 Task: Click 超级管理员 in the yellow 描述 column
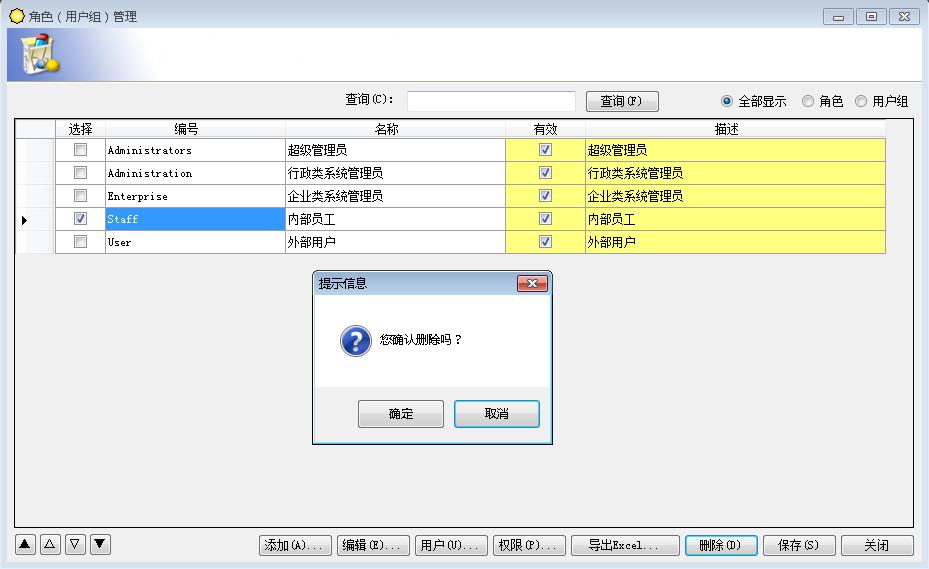pyautogui.click(x=735, y=150)
